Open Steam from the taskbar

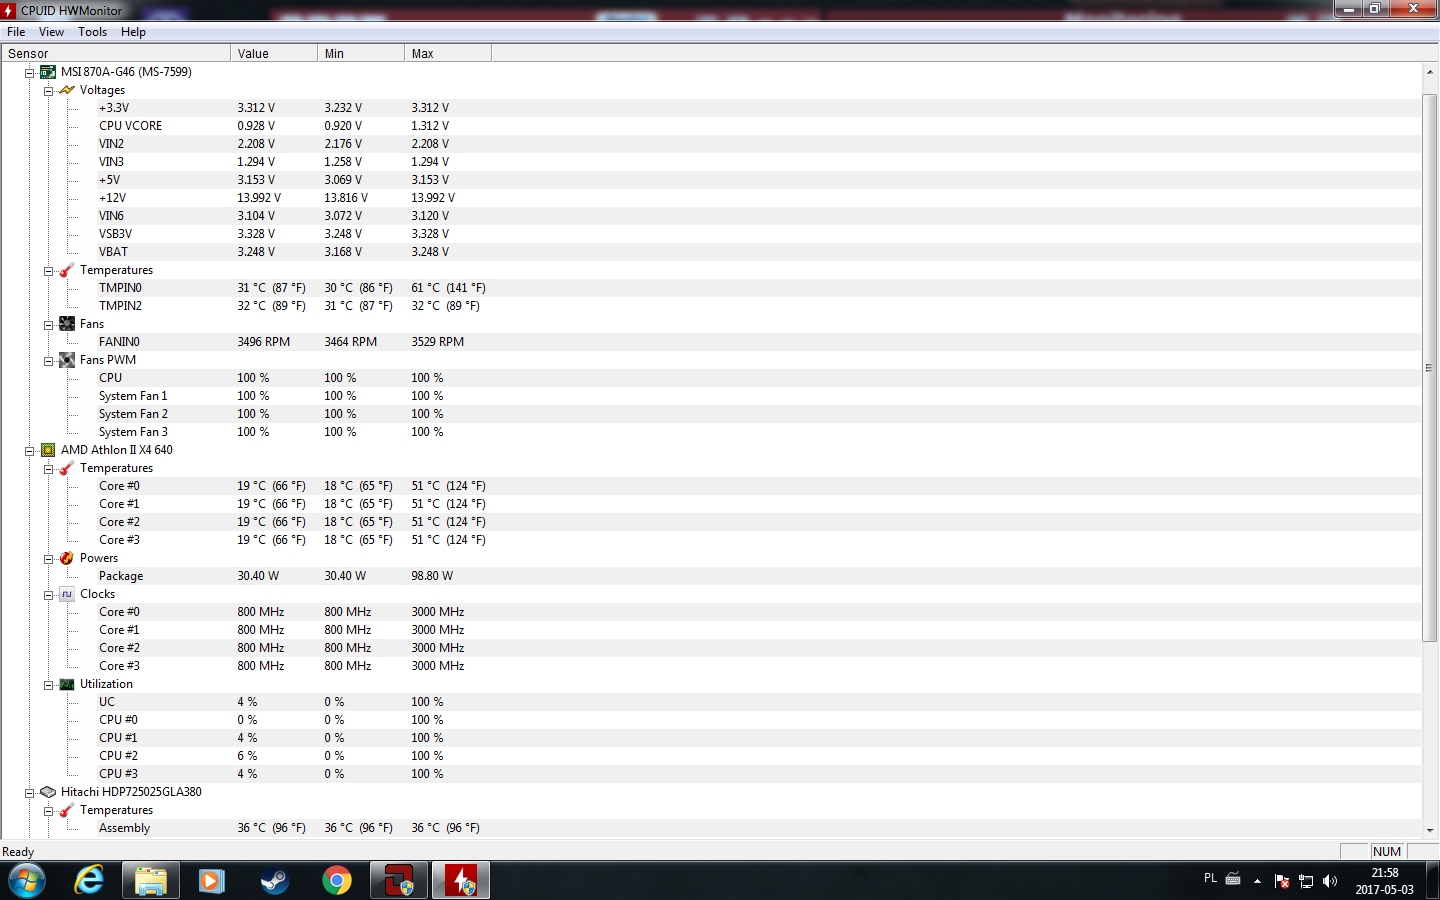[x=274, y=881]
